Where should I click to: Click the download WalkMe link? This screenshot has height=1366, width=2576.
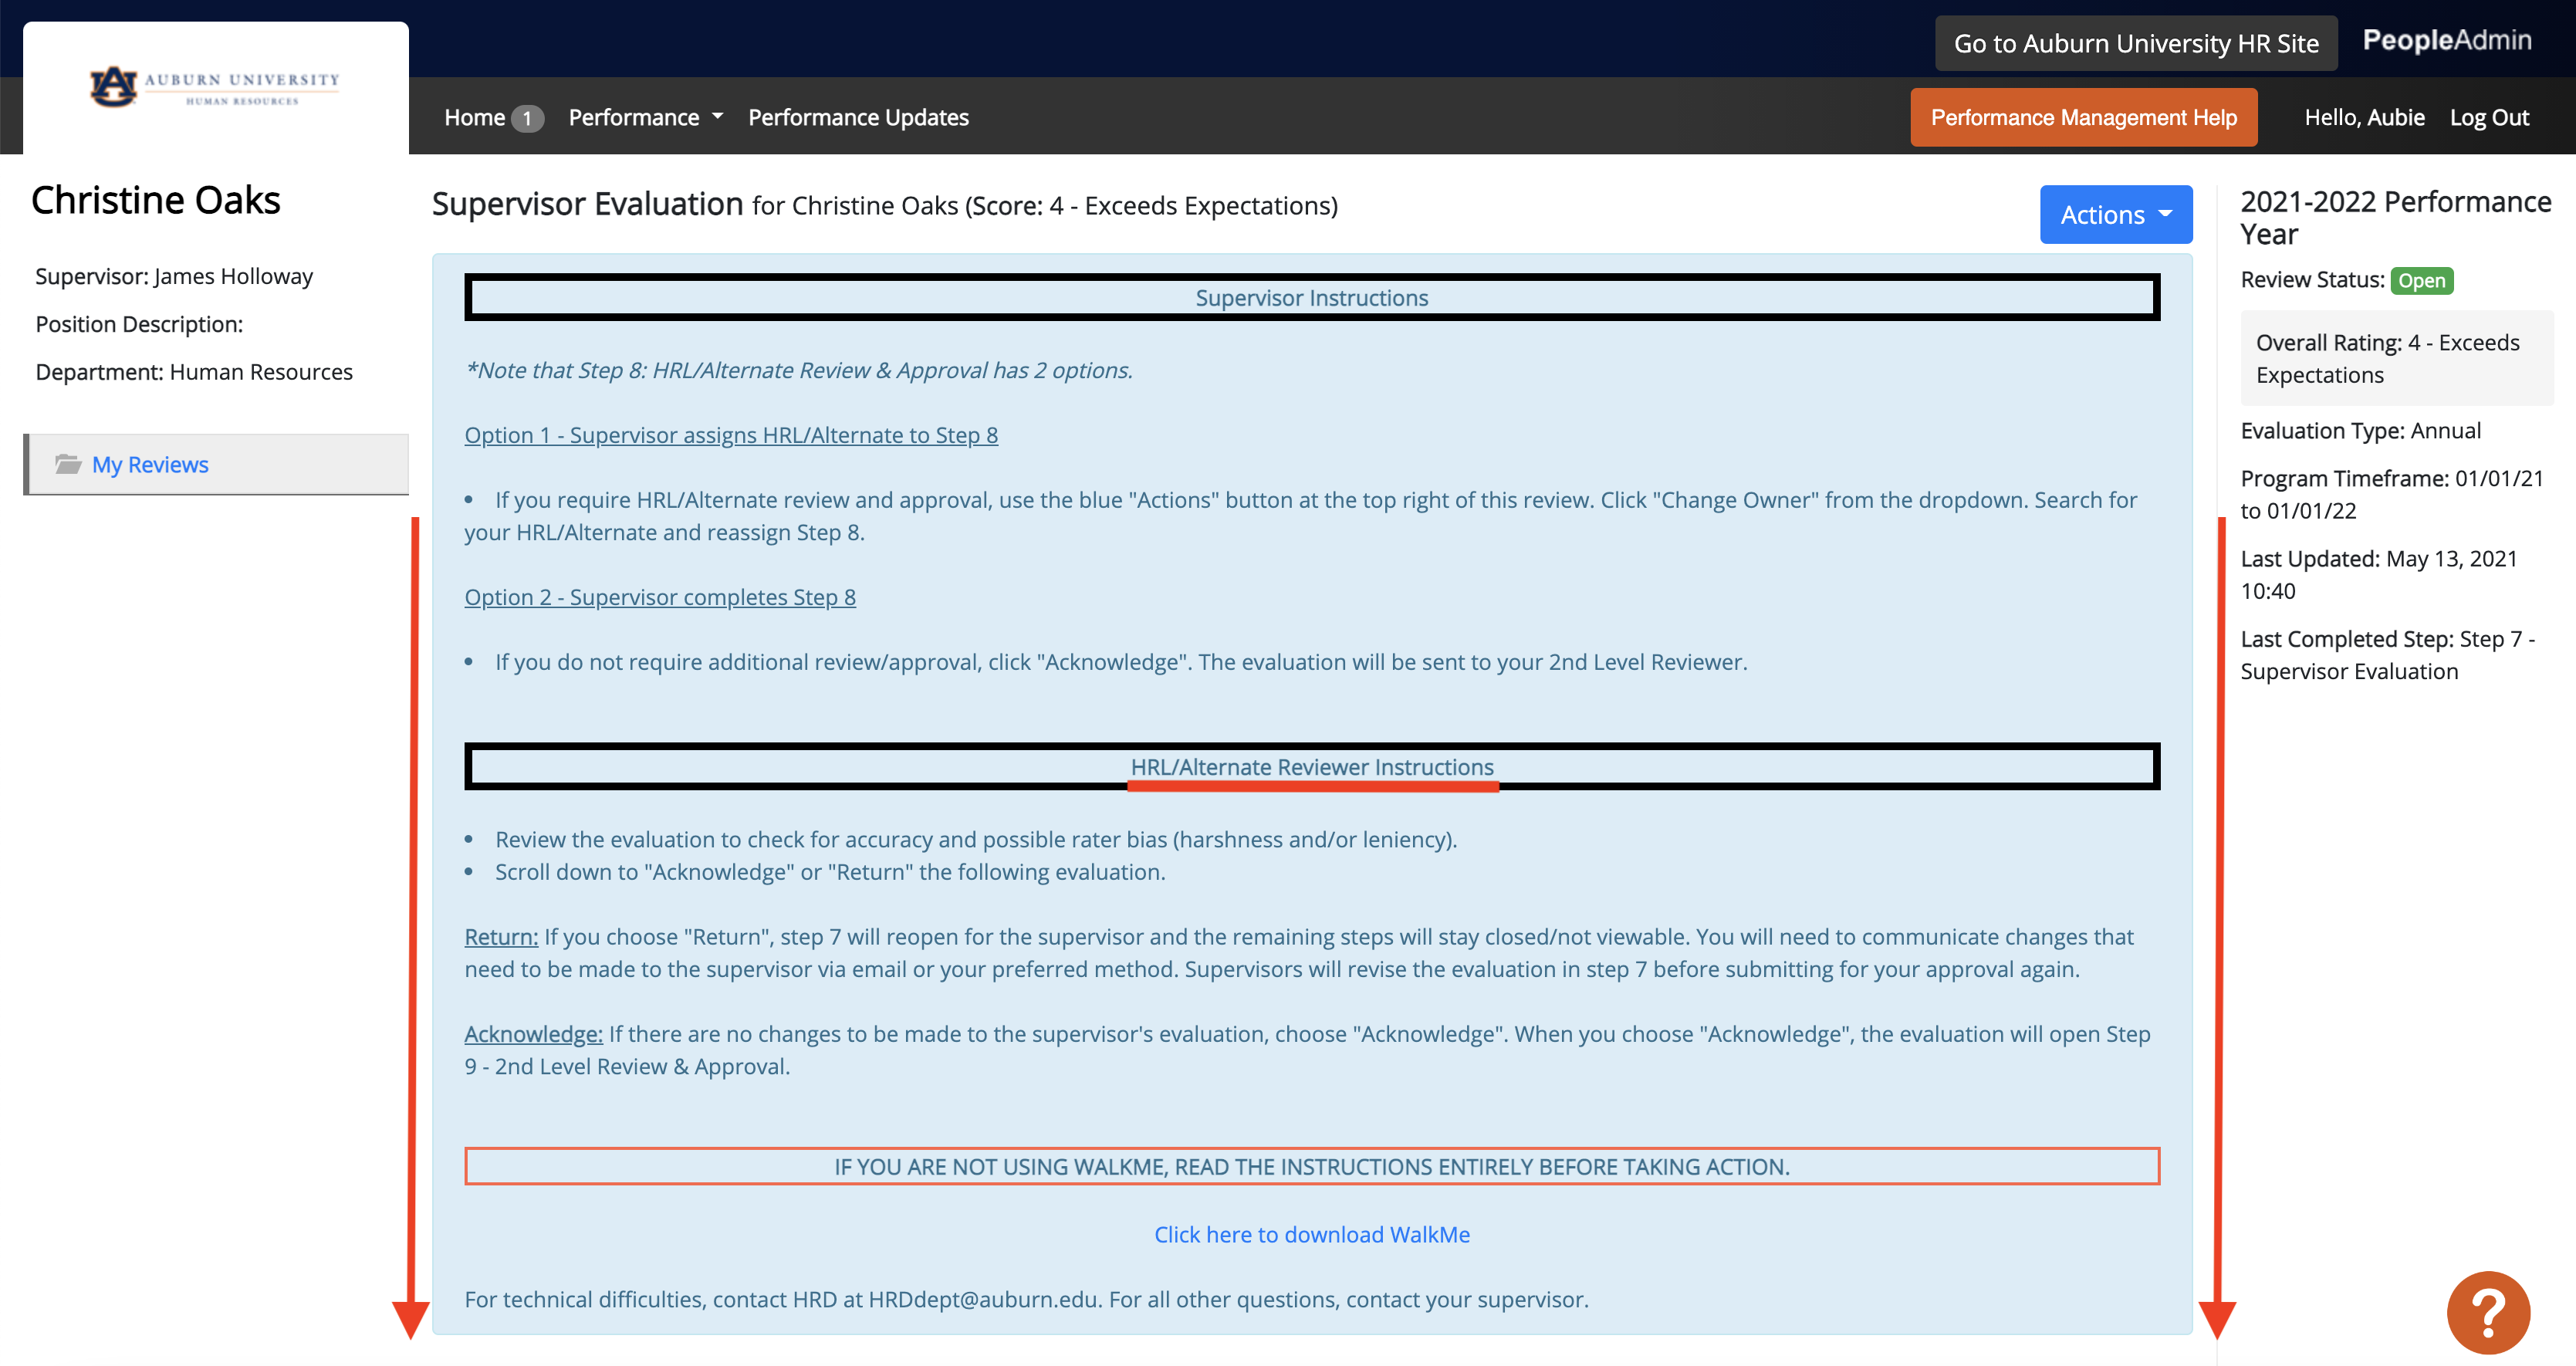tap(1312, 1234)
